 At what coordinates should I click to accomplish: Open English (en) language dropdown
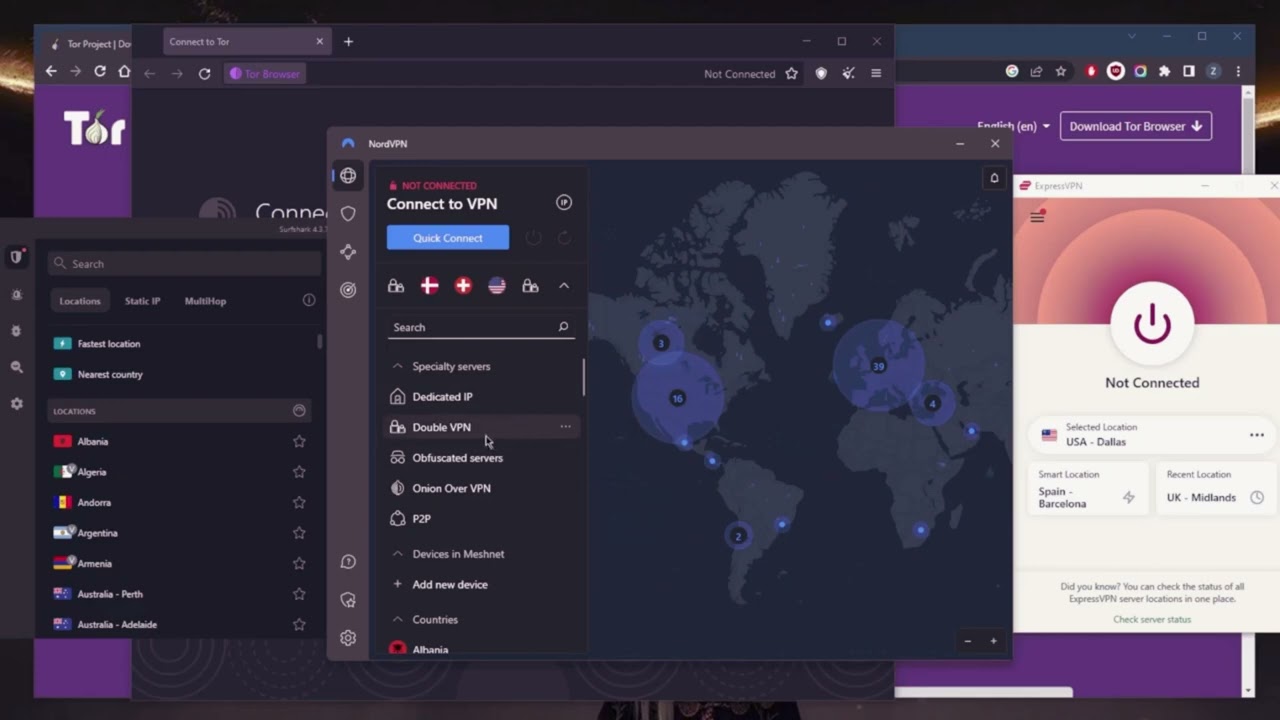1014,126
